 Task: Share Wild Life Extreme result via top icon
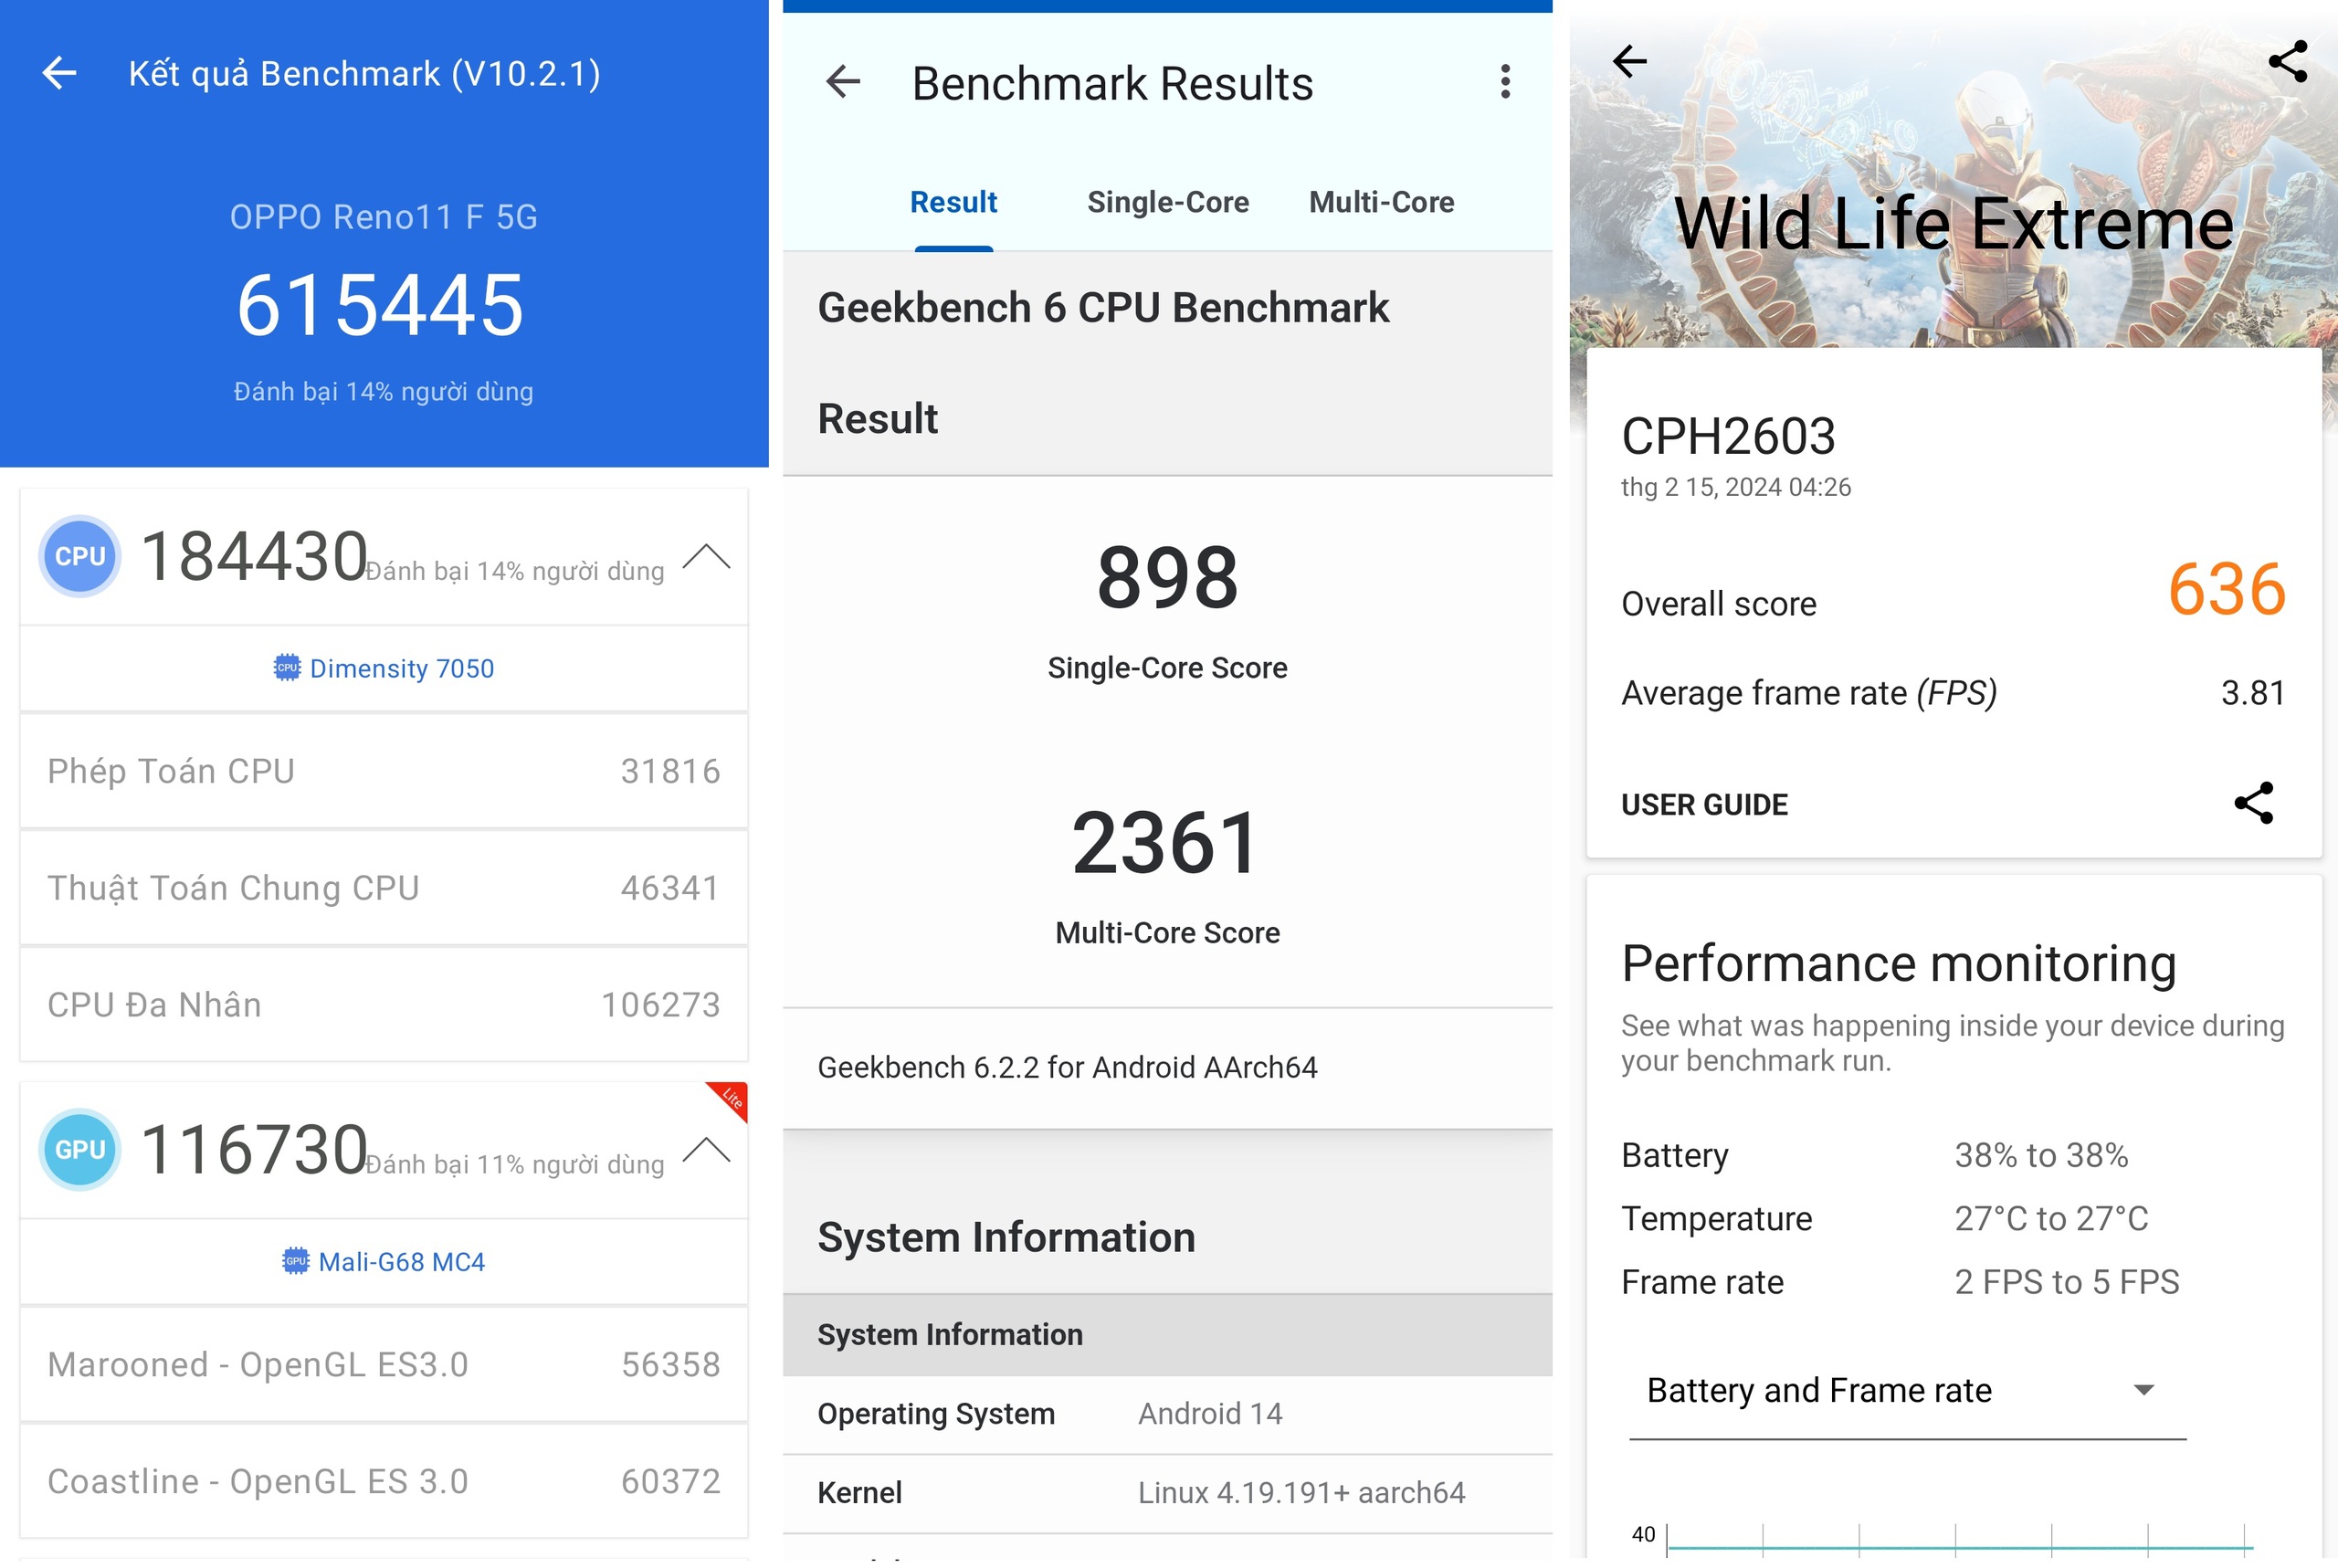(x=2287, y=61)
